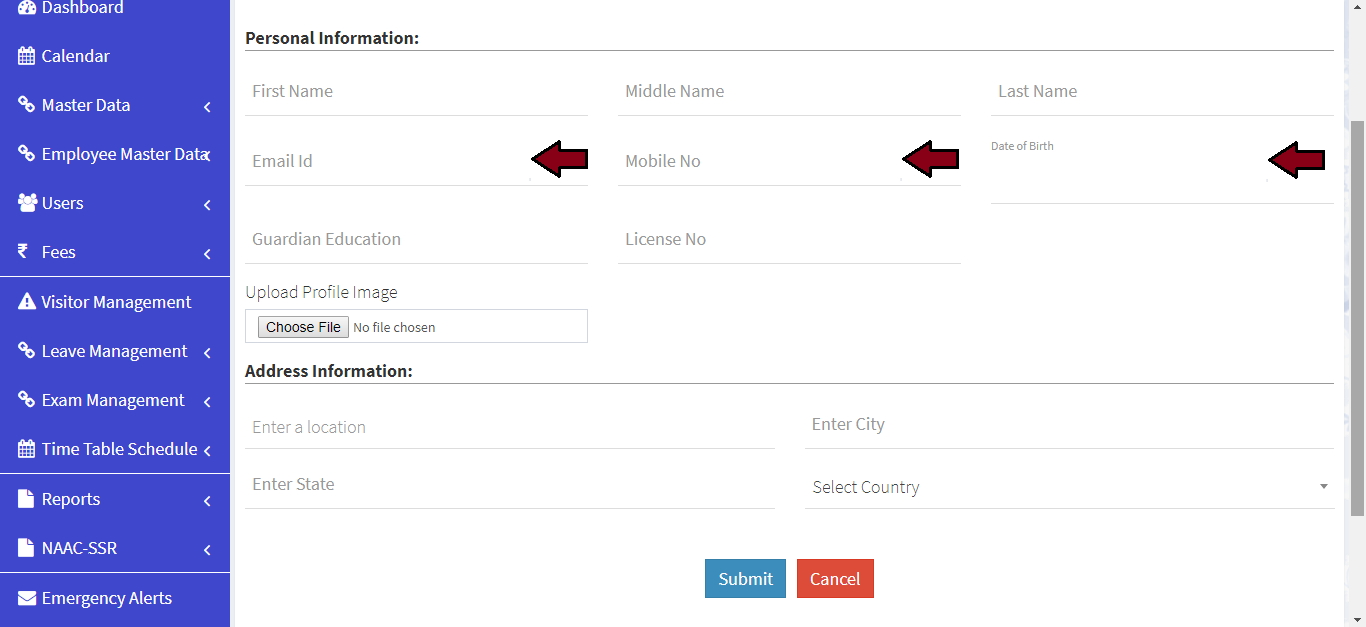Open Employee Master Data menu
The width and height of the screenshot is (1366, 627).
124,154
